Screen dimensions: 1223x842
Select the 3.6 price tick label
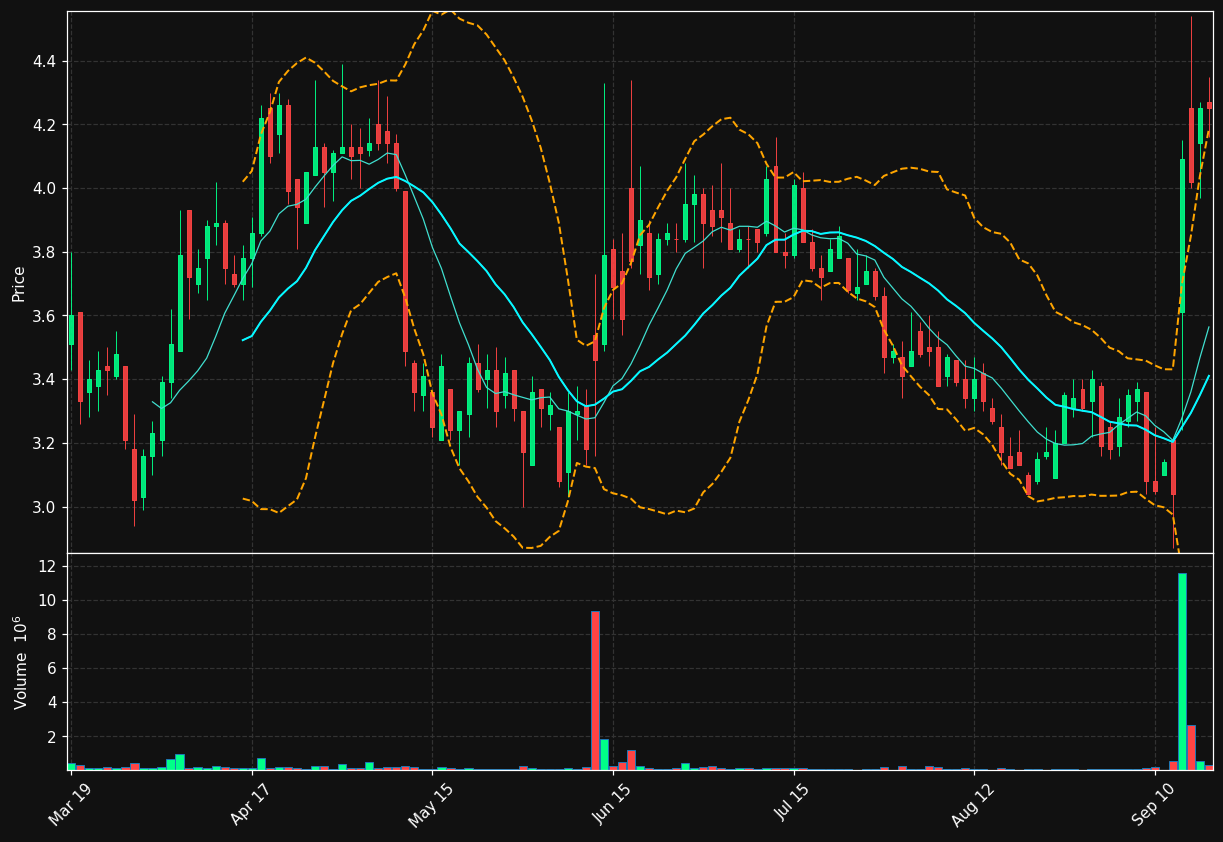tap(44, 316)
